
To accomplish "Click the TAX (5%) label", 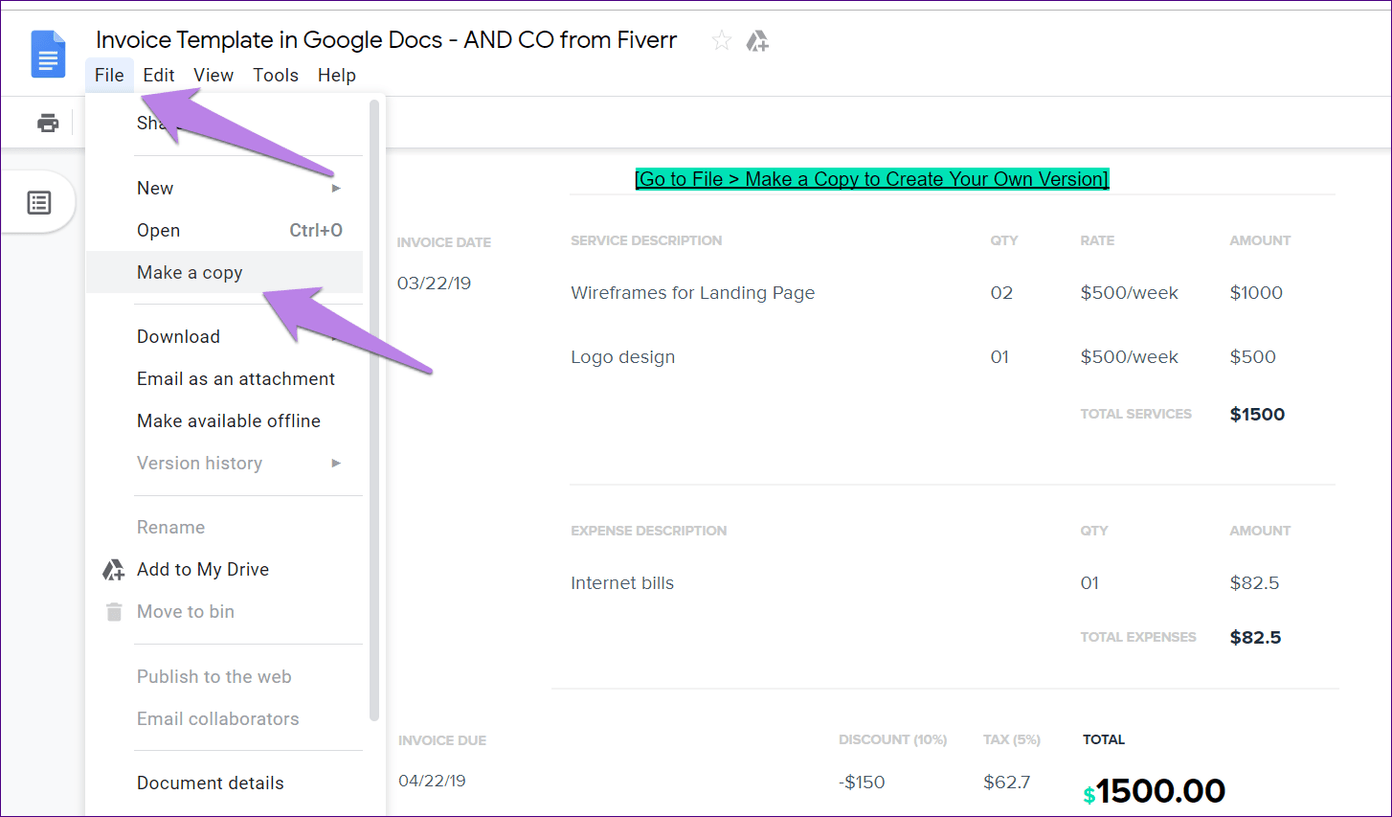I will (1012, 740).
